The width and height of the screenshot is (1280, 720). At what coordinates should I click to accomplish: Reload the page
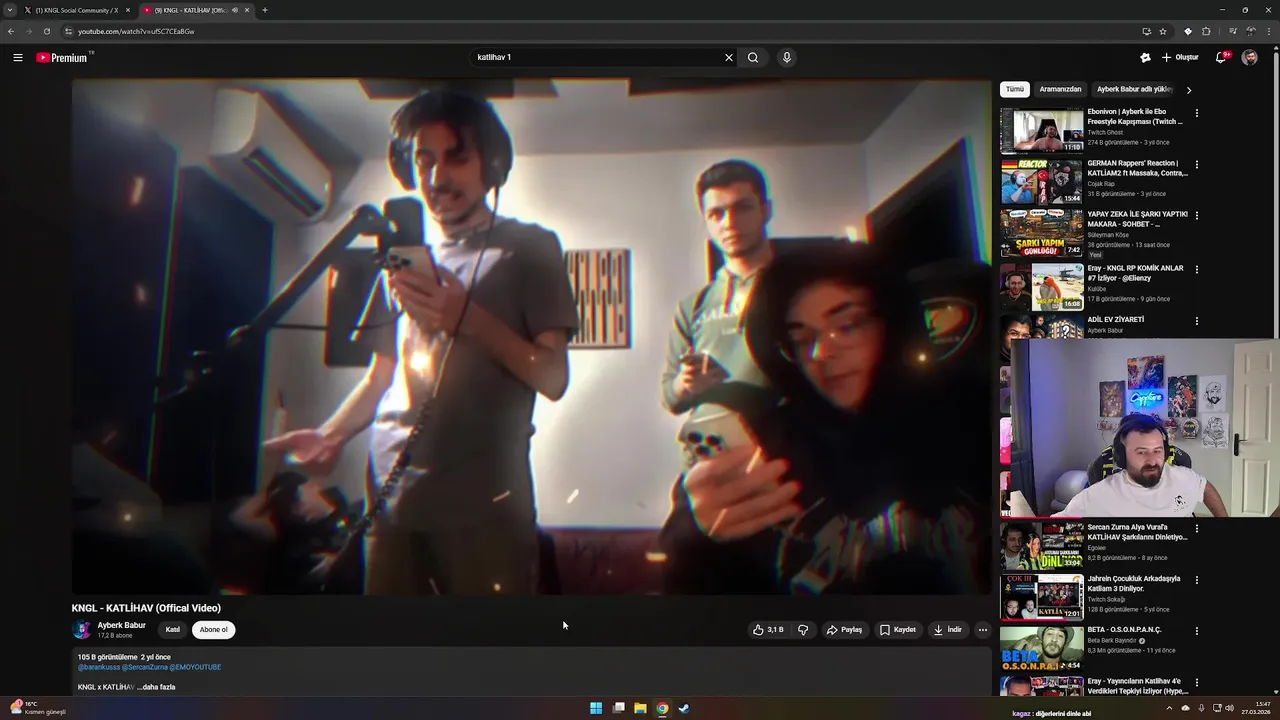(47, 32)
